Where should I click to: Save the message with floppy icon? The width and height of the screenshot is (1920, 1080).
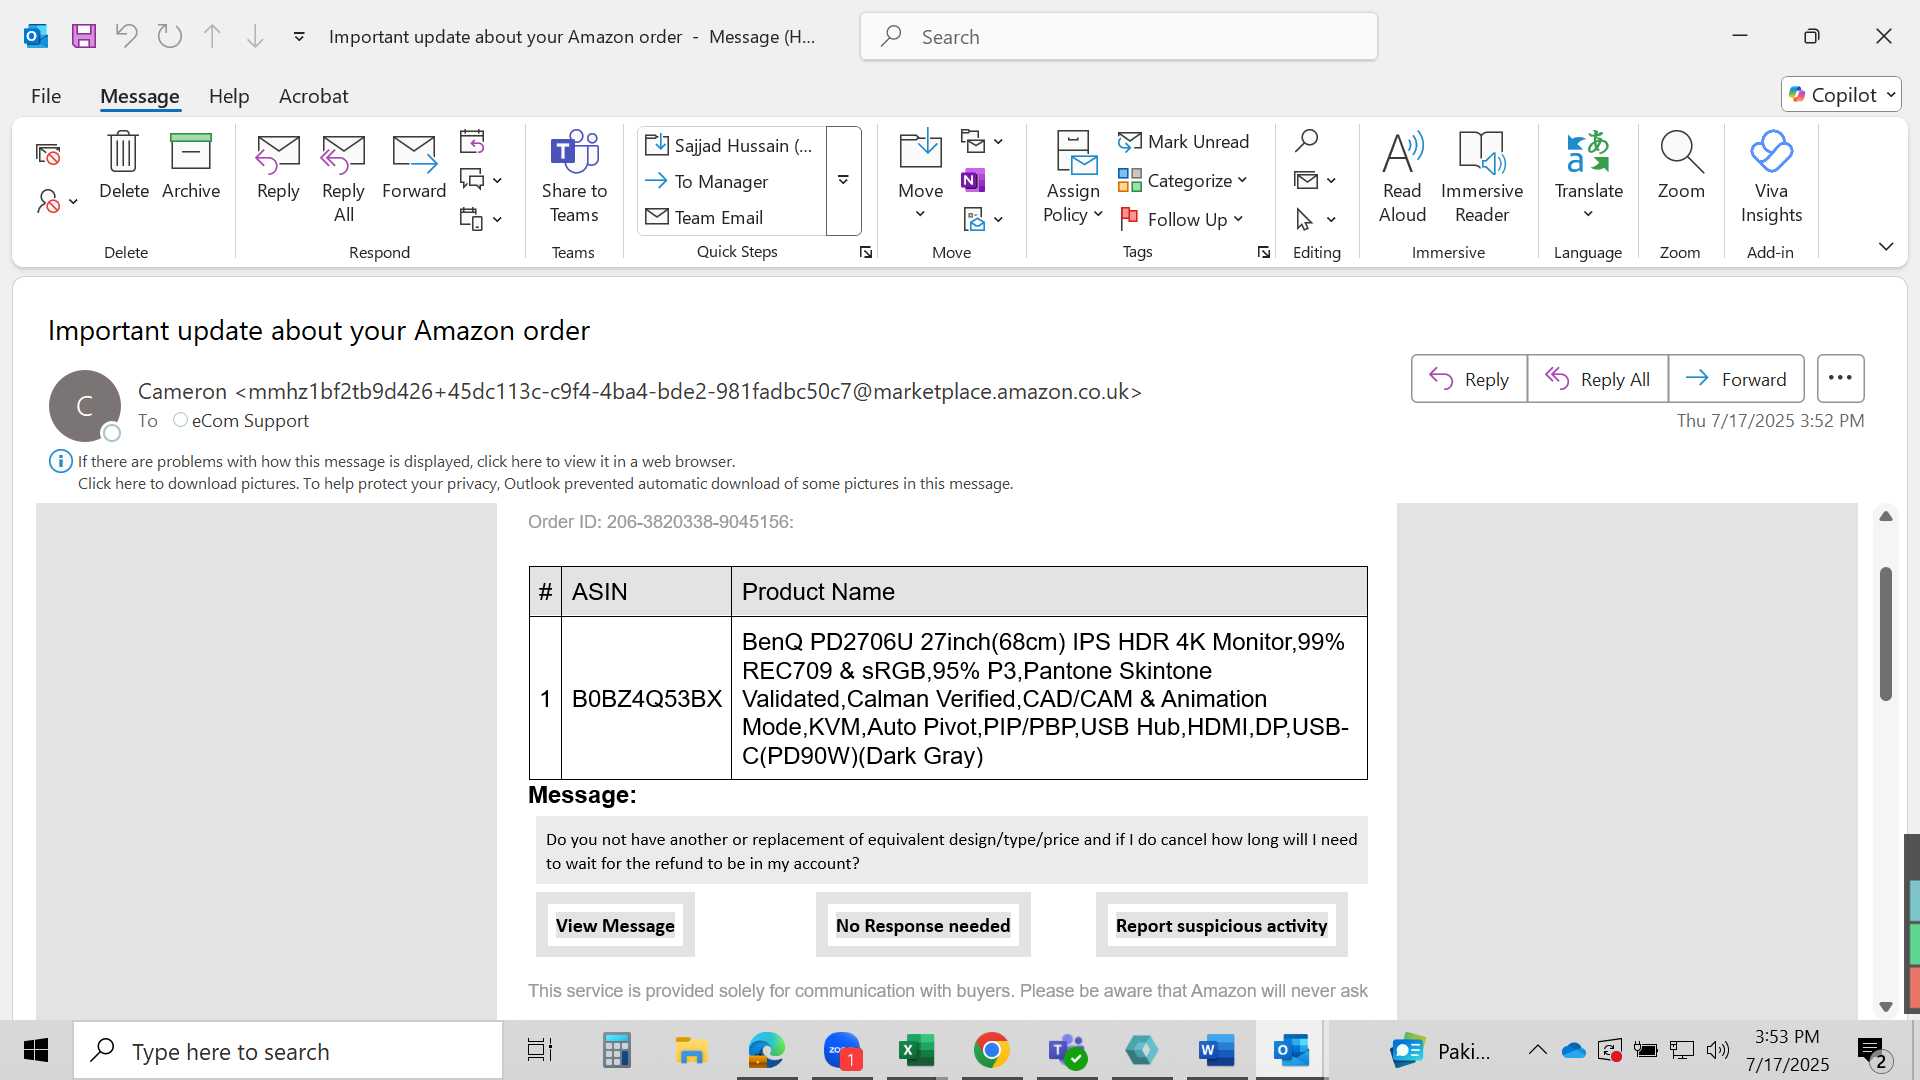pos(84,36)
